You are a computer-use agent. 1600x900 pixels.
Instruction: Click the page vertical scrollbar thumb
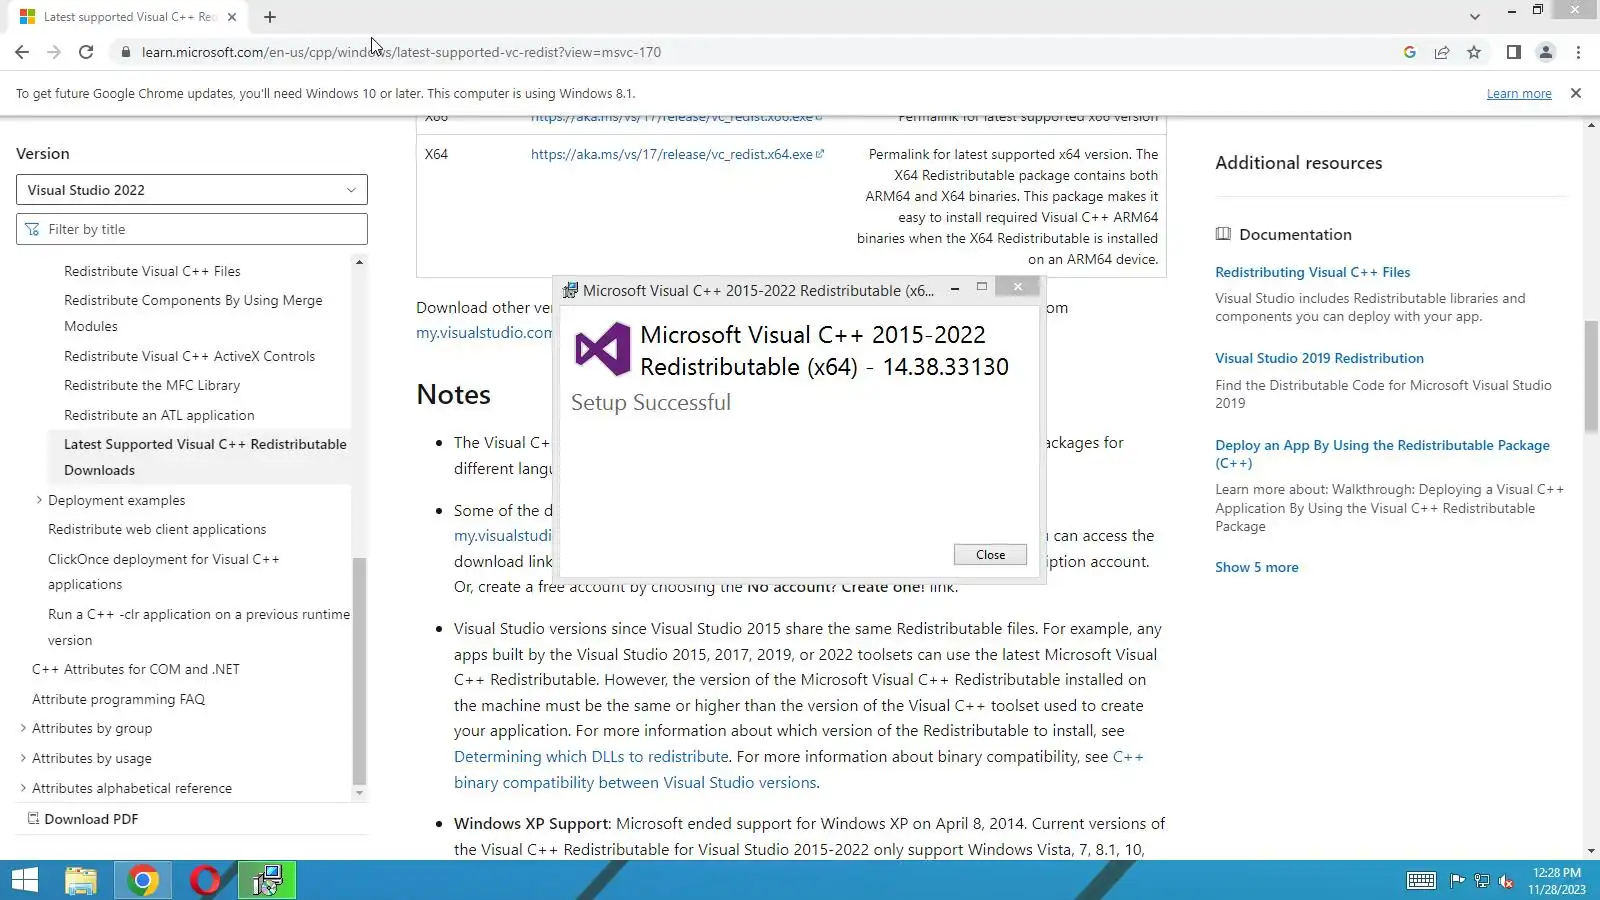click(1591, 376)
